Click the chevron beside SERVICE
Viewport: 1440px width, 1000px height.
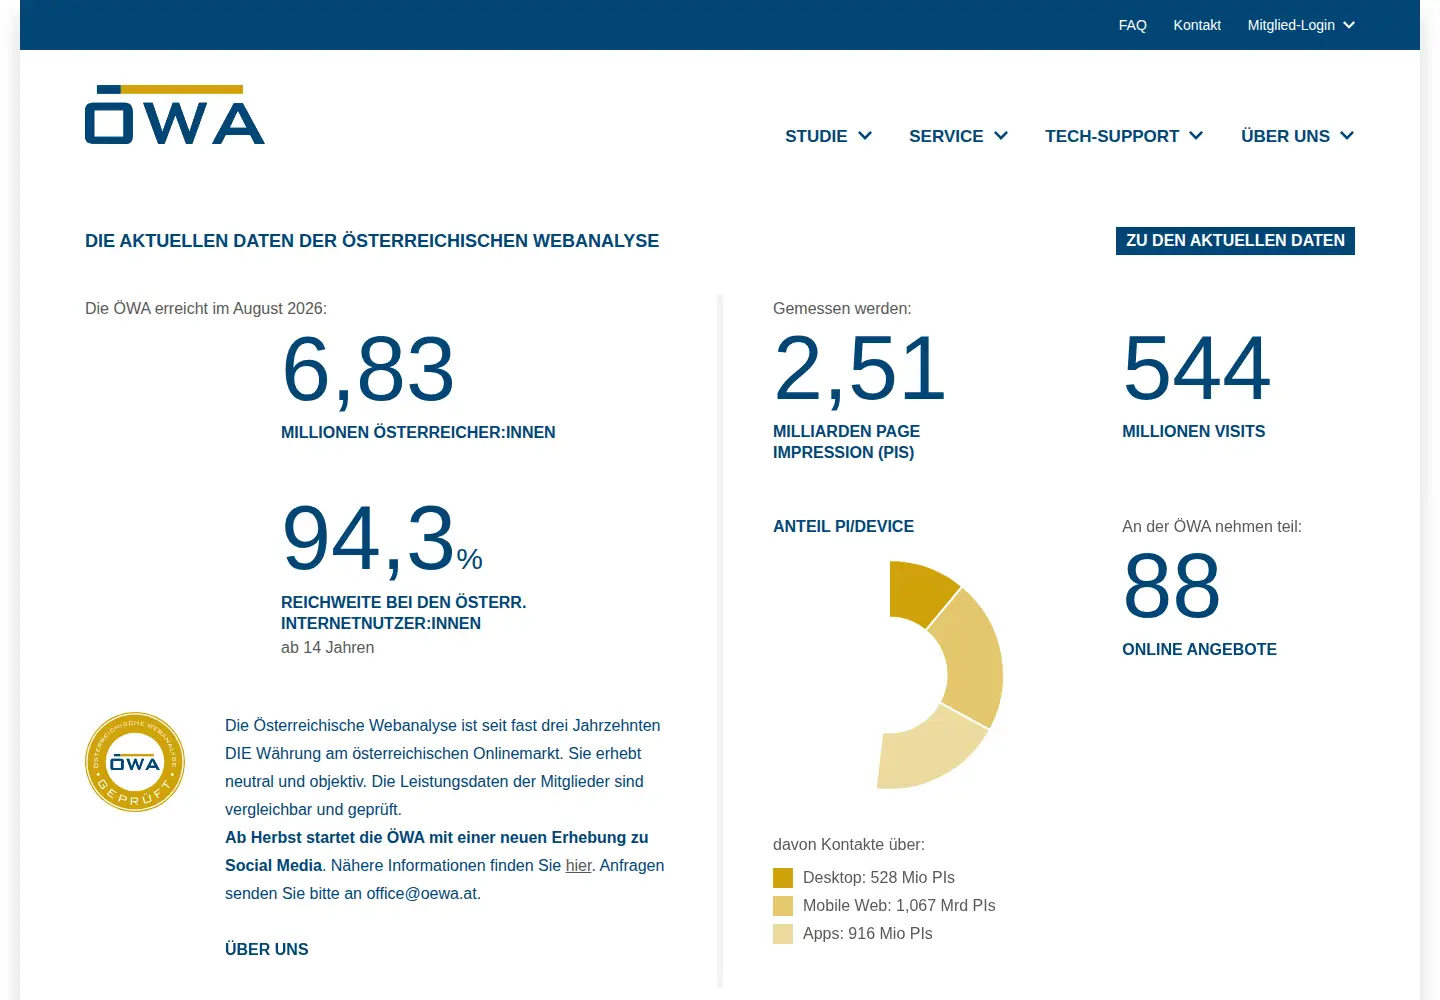(1001, 136)
